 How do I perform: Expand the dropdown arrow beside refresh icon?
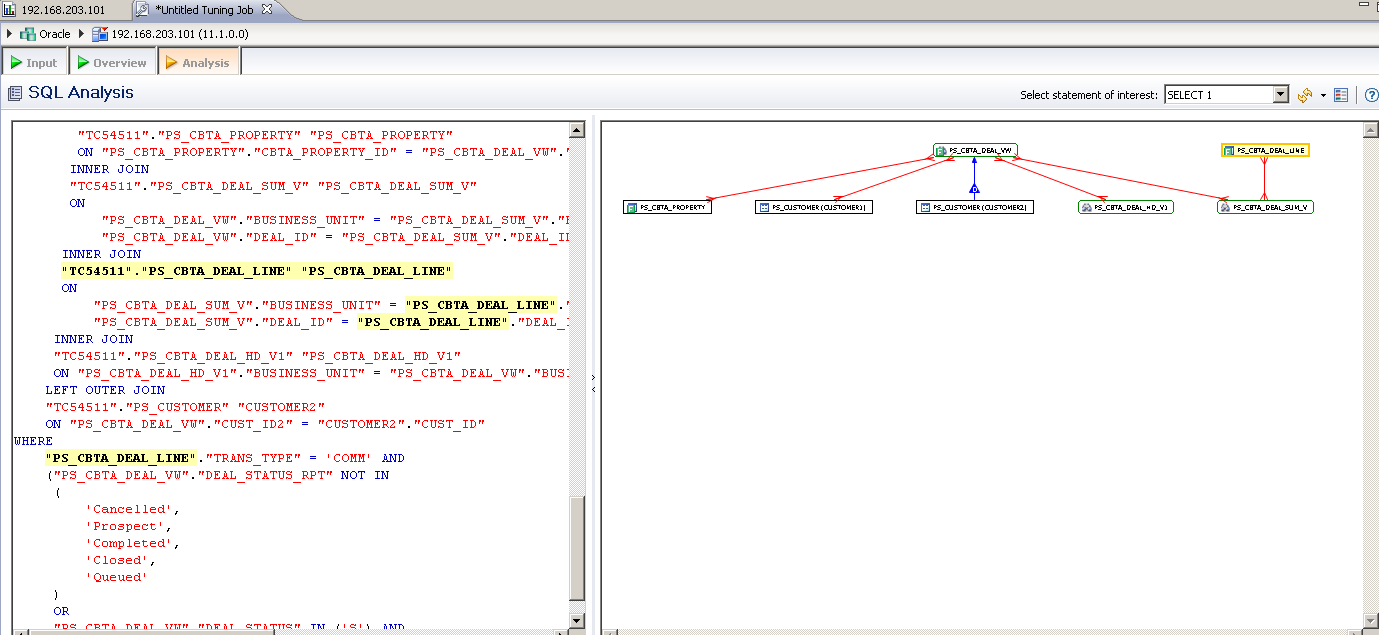(x=1323, y=95)
